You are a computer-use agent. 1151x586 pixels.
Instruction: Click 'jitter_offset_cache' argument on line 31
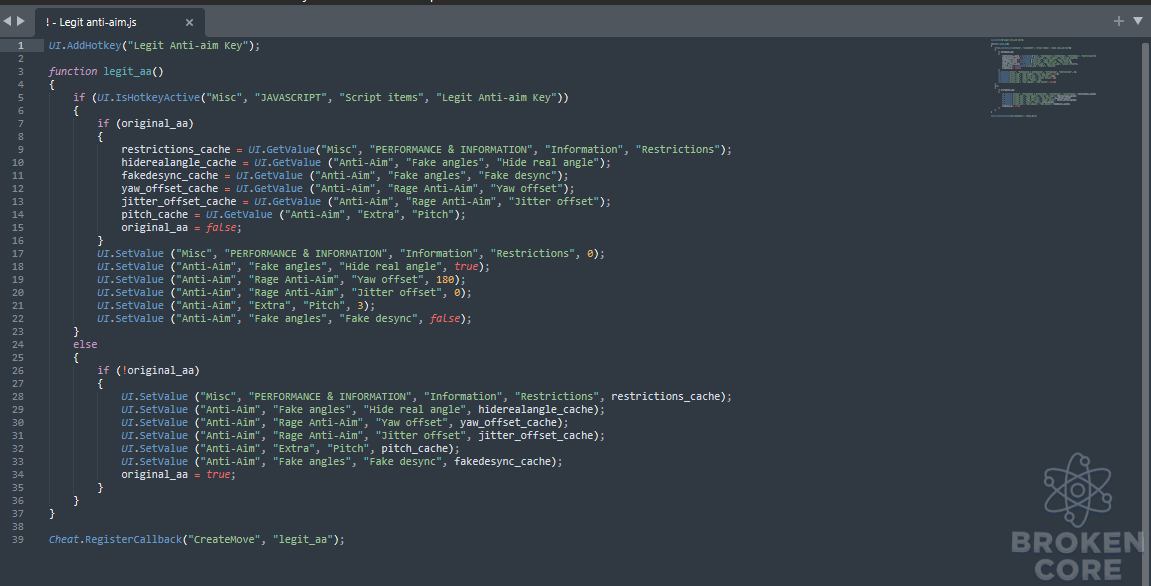tap(535, 435)
